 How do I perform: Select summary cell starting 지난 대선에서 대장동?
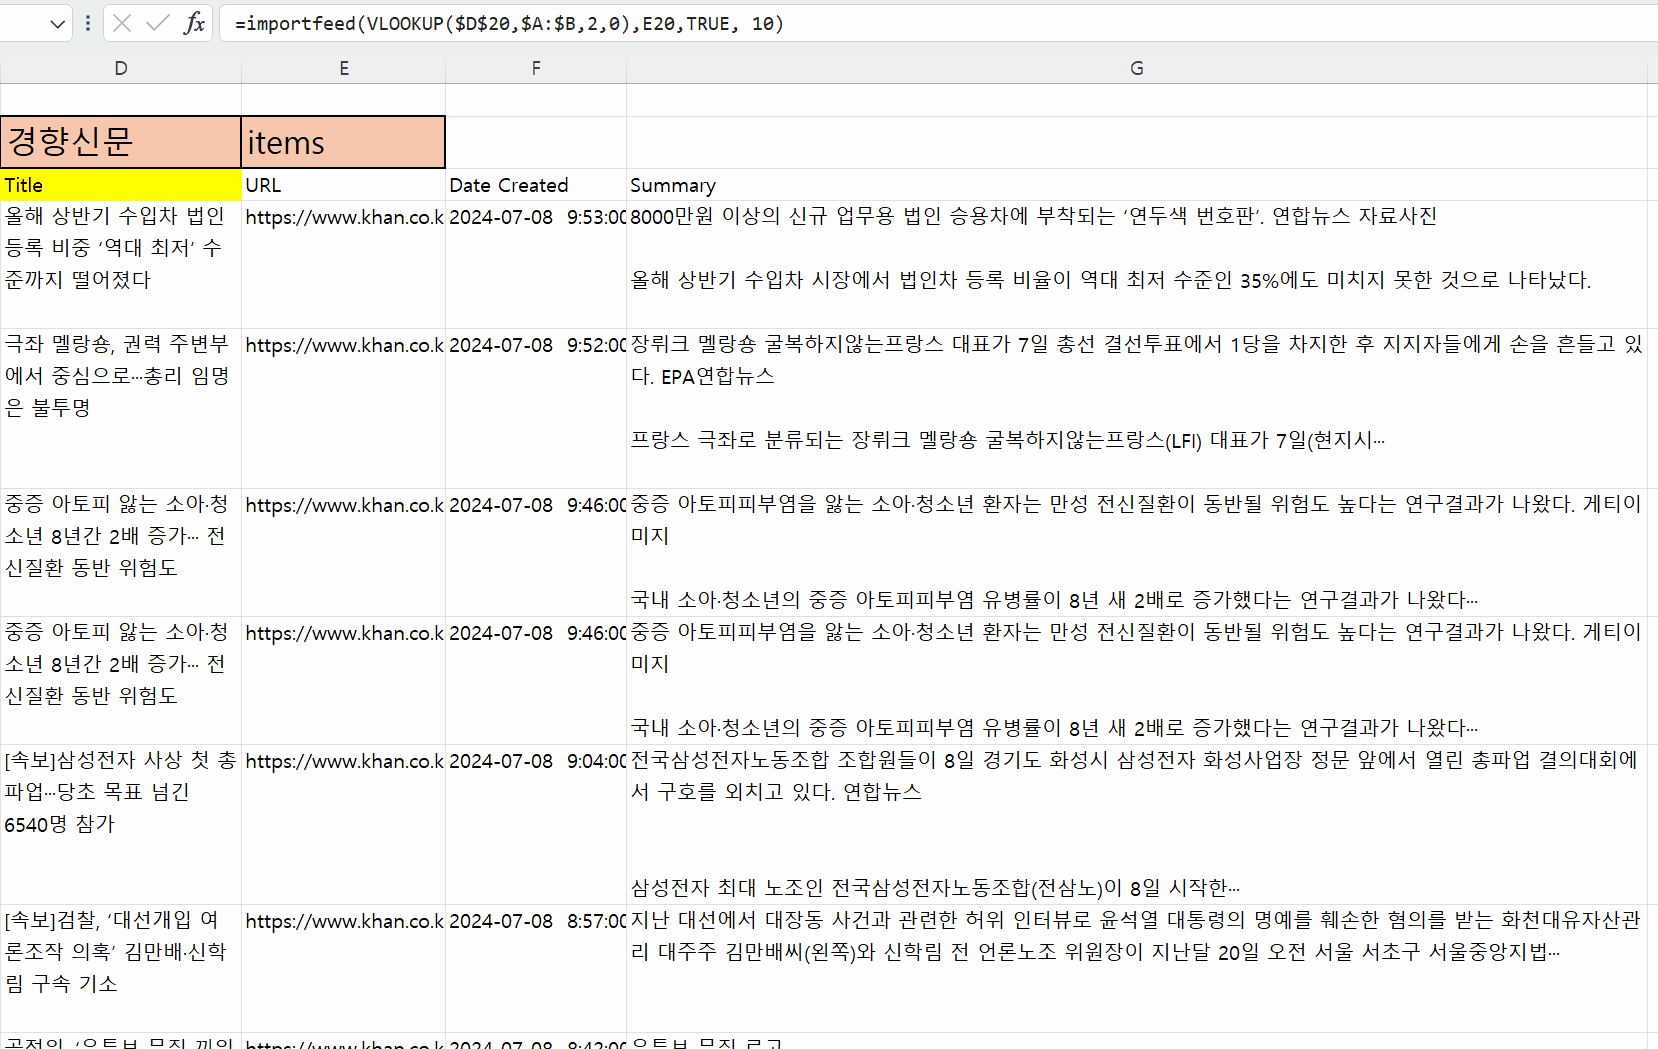pyautogui.click(x=1137, y=968)
